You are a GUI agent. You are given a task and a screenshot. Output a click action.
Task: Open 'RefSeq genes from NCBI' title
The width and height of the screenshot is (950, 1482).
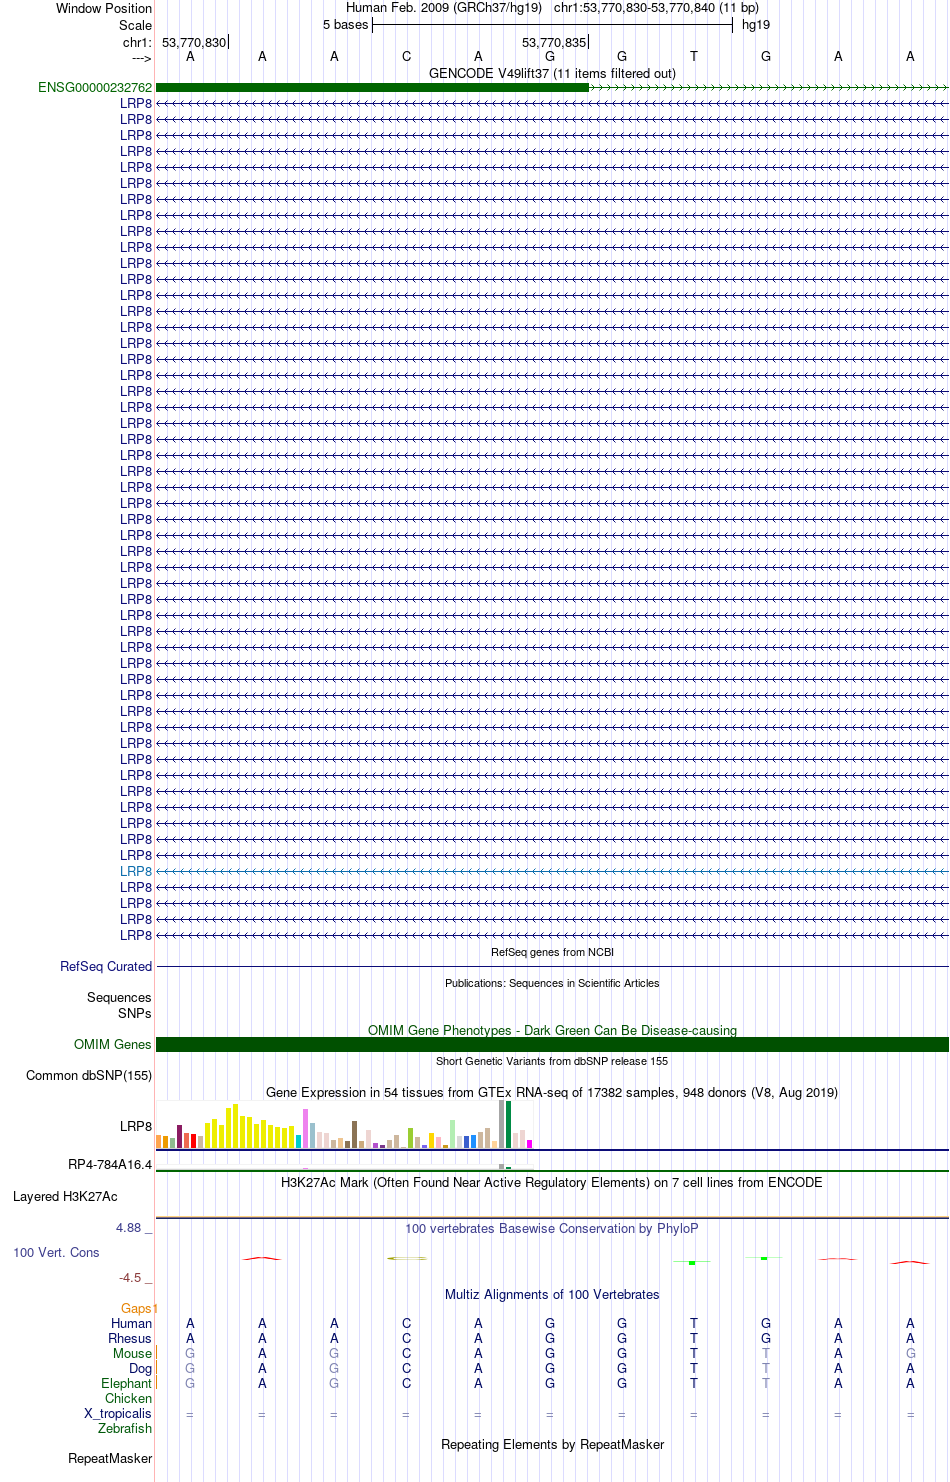552,953
